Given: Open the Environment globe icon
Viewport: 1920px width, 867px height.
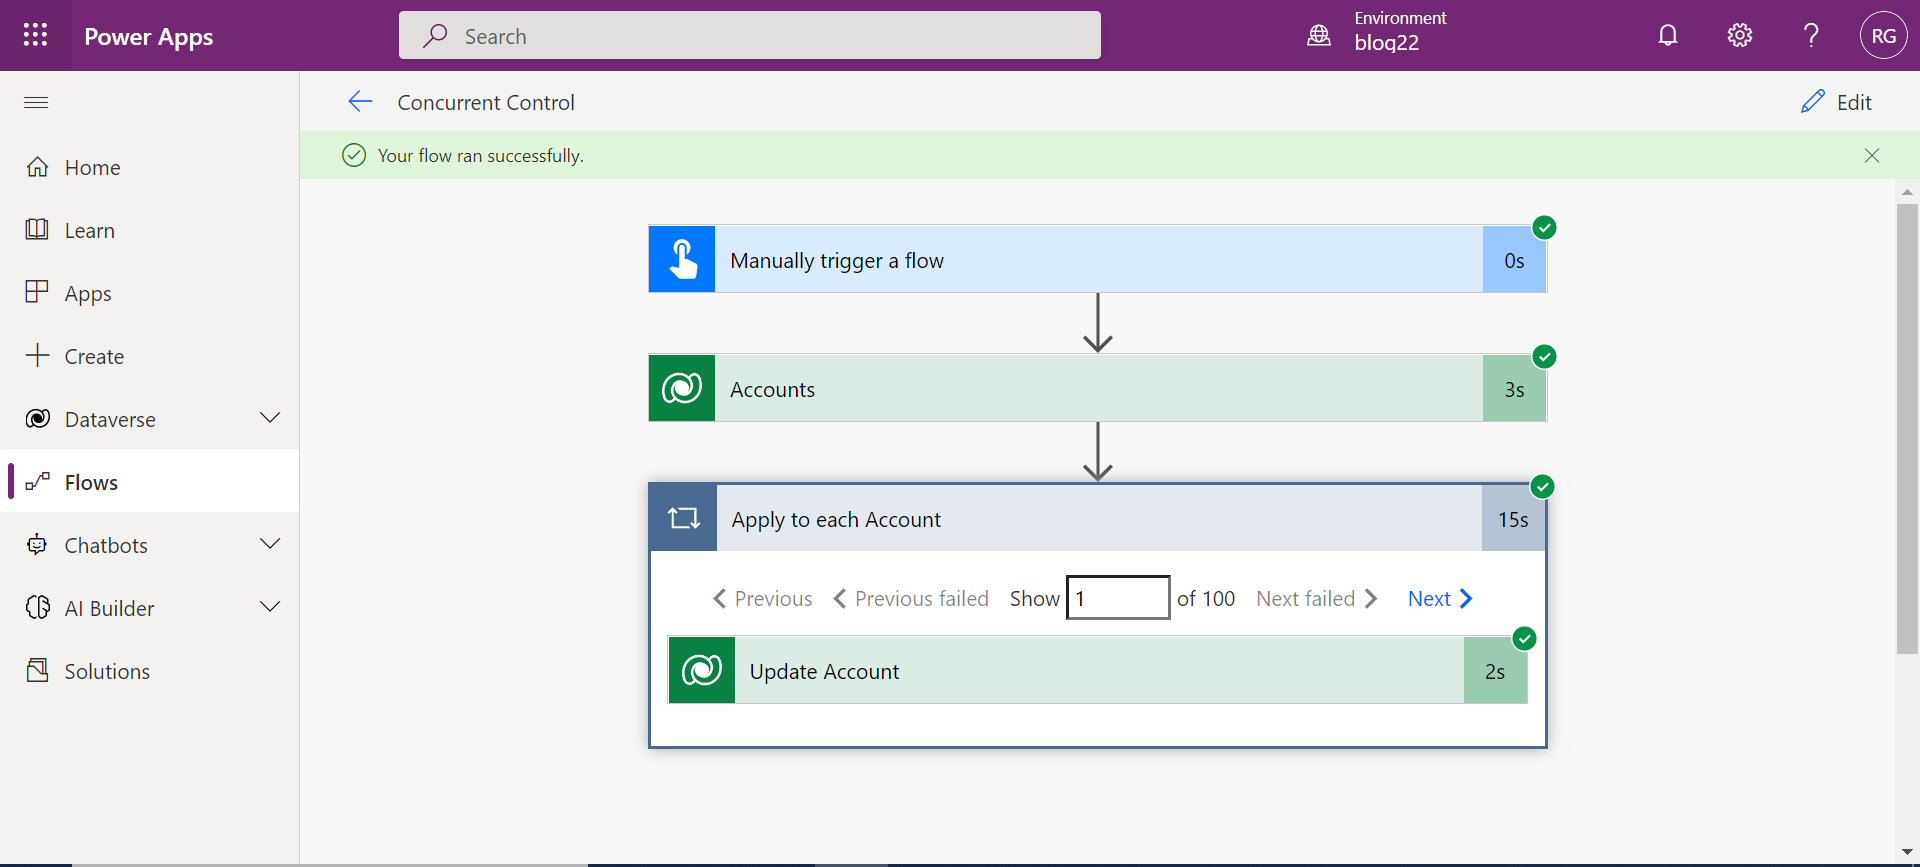Looking at the screenshot, I should (1319, 36).
